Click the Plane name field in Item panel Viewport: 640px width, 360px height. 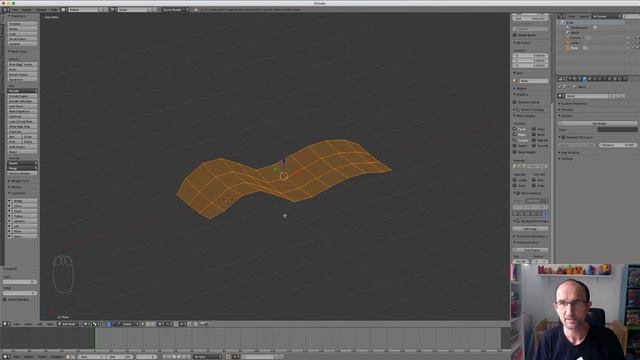pos(533,81)
